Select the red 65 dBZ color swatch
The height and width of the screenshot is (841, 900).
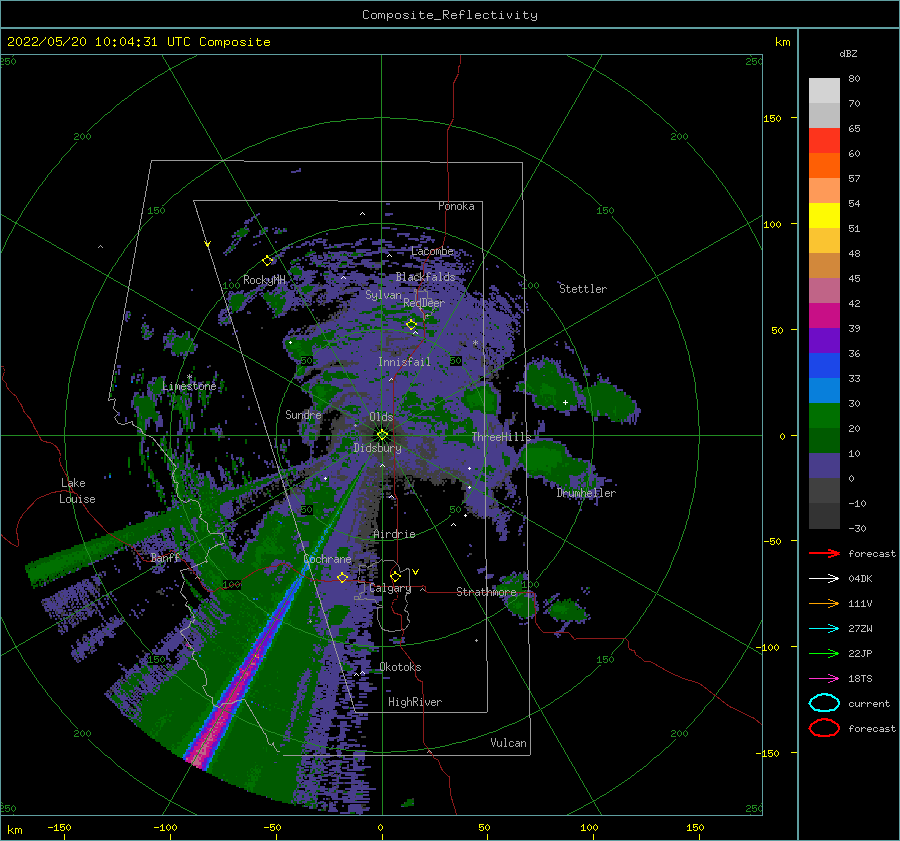[x=824, y=140]
